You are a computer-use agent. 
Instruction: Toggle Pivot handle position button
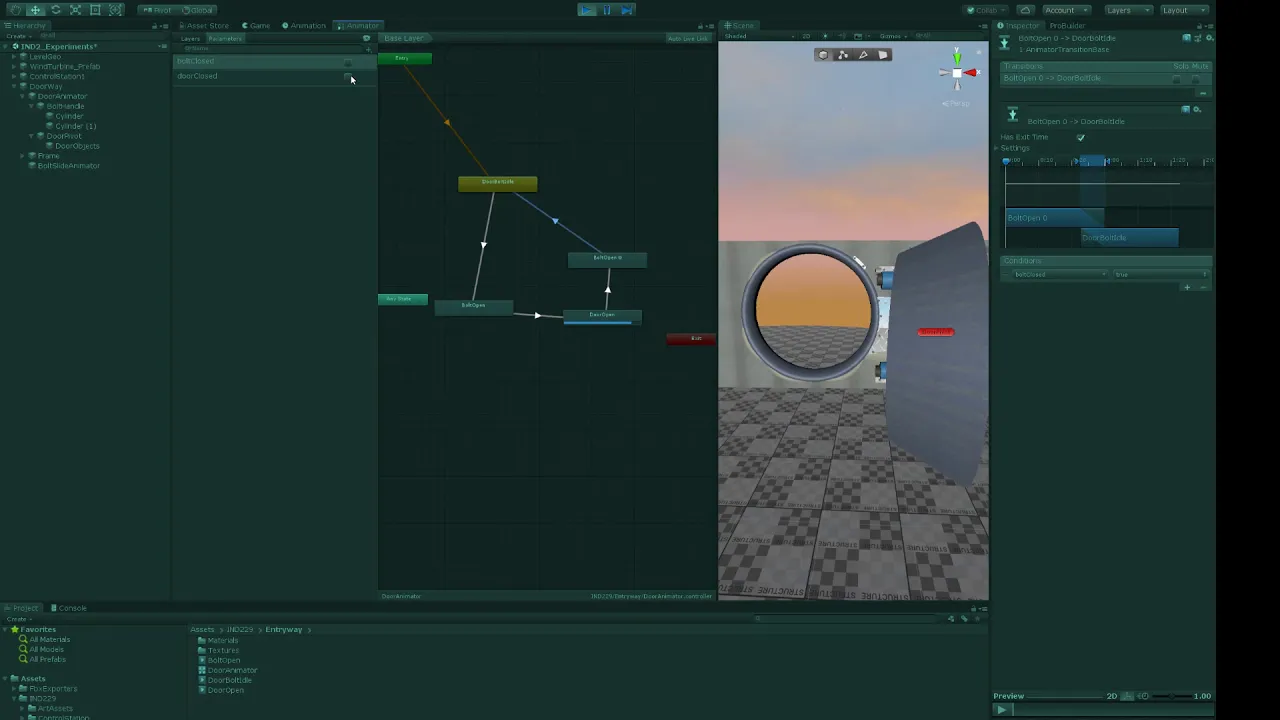157,10
